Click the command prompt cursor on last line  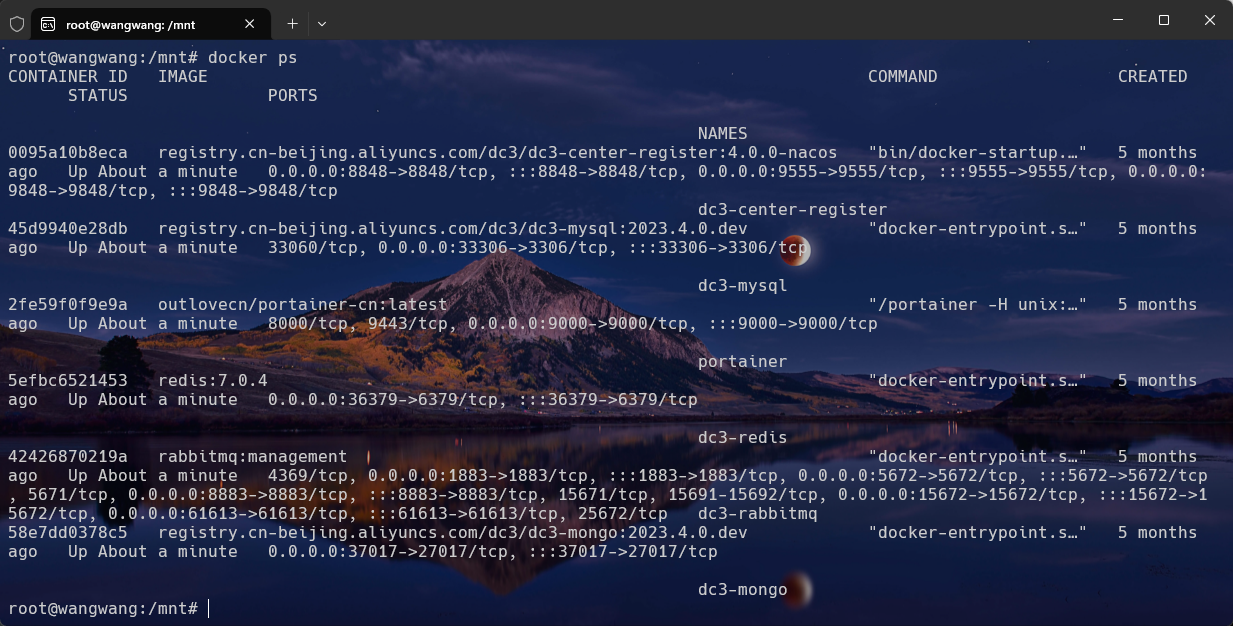point(209,608)
